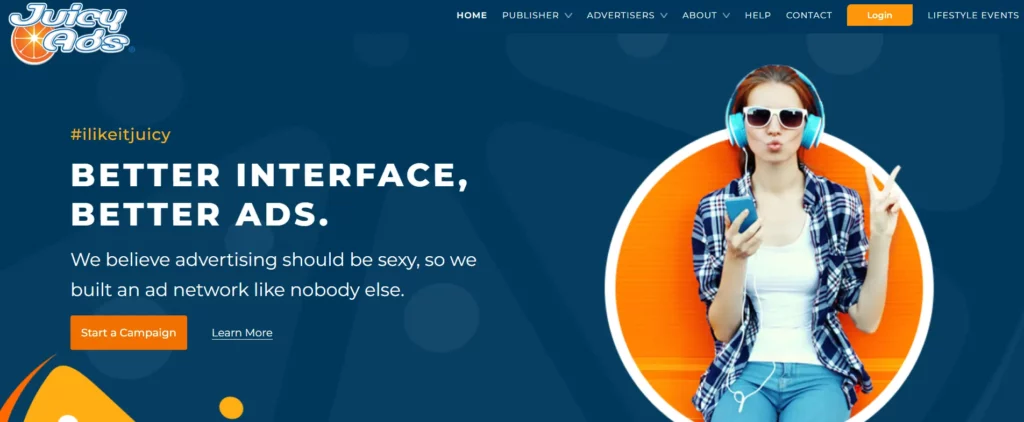The height and width of the screenshot is (422, 1024).
Task: Expand the ABOUT dropdown chevron
Action: 726,16
